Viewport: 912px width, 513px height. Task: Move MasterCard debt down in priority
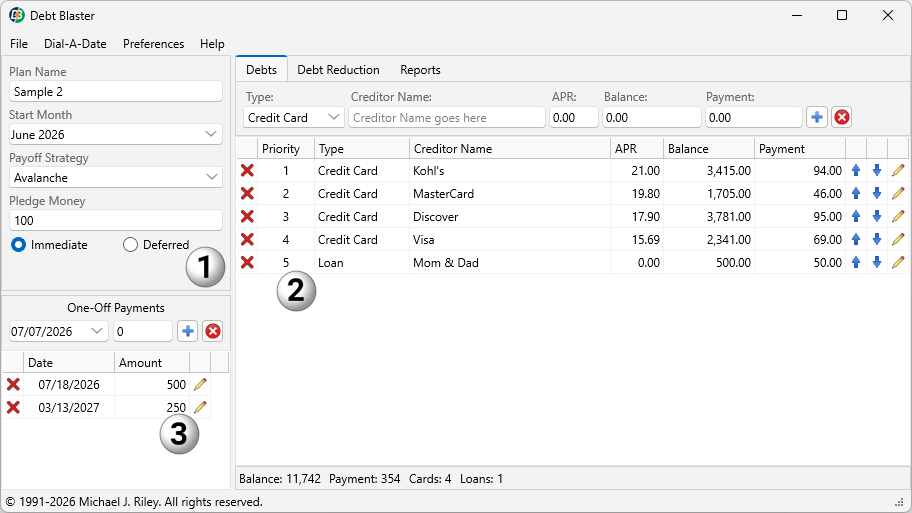(x=877, y=194)
